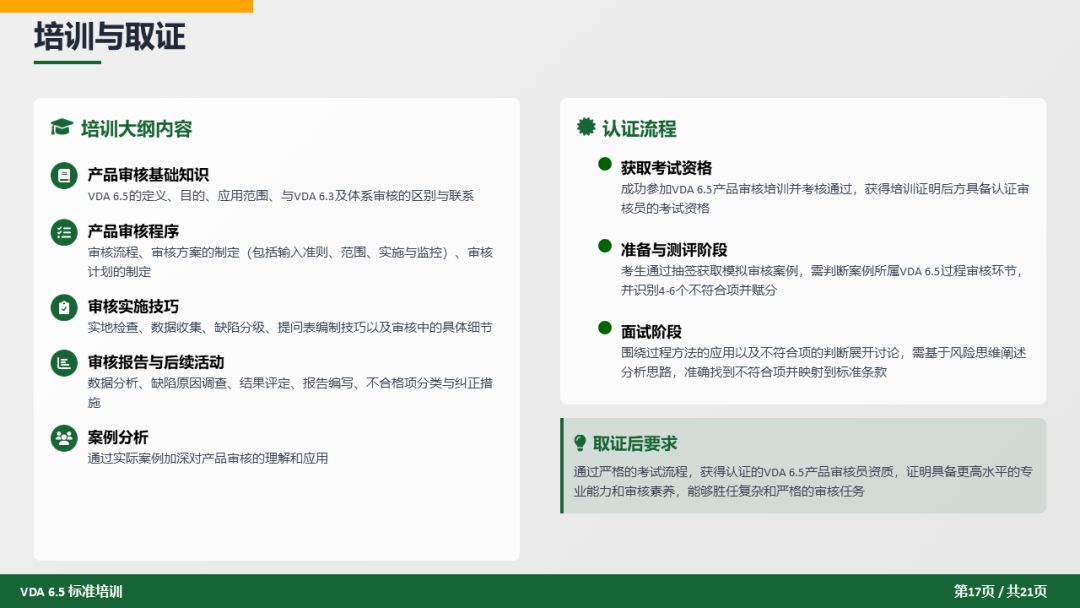Select the green bullet before 面试阶段
The width and height of the screenshot is (1080, 608).
pos(604,328)
